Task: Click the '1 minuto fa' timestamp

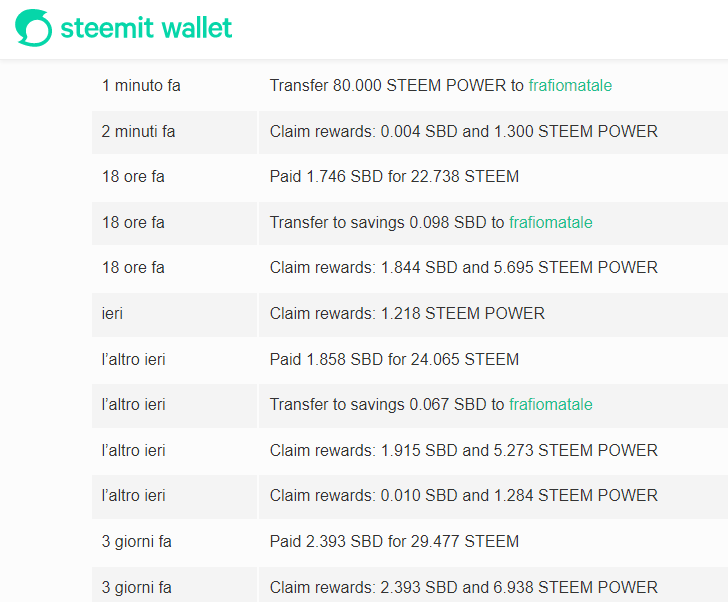Action: 141,85
